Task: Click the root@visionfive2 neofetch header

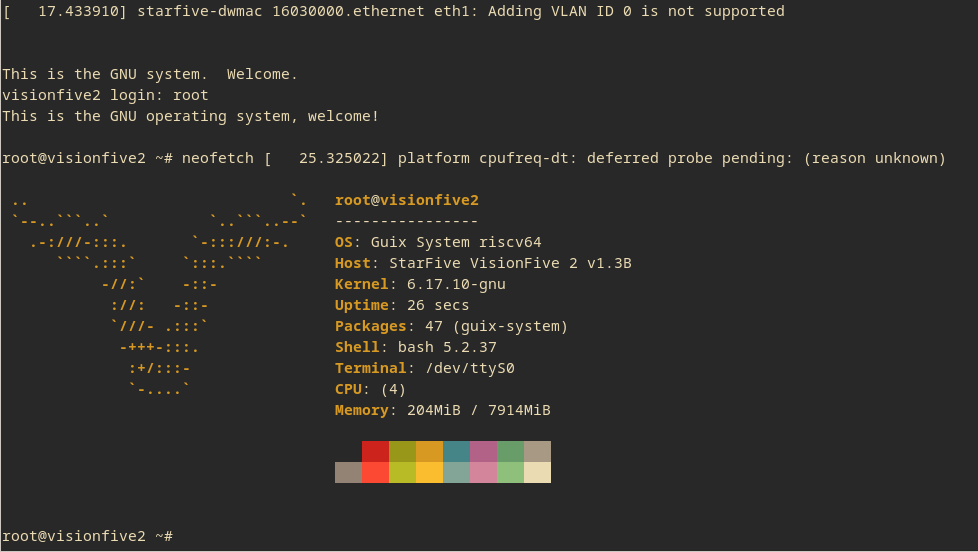Action: 406,200
